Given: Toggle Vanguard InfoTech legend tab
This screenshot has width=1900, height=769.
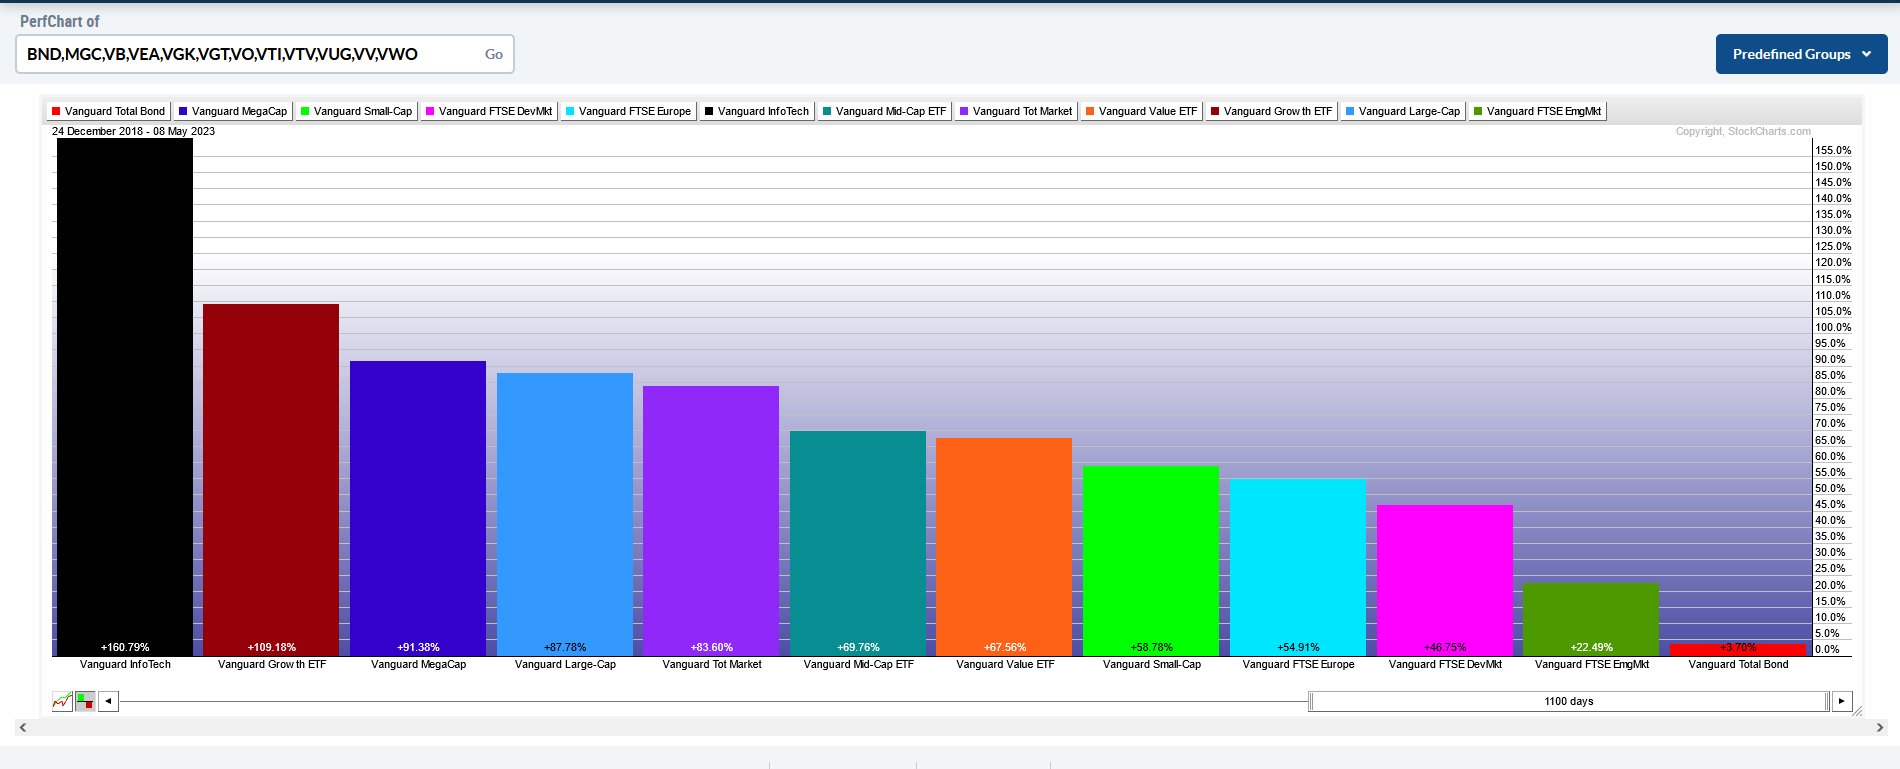Looking at the screenshot, I should [x=757, y=111].
